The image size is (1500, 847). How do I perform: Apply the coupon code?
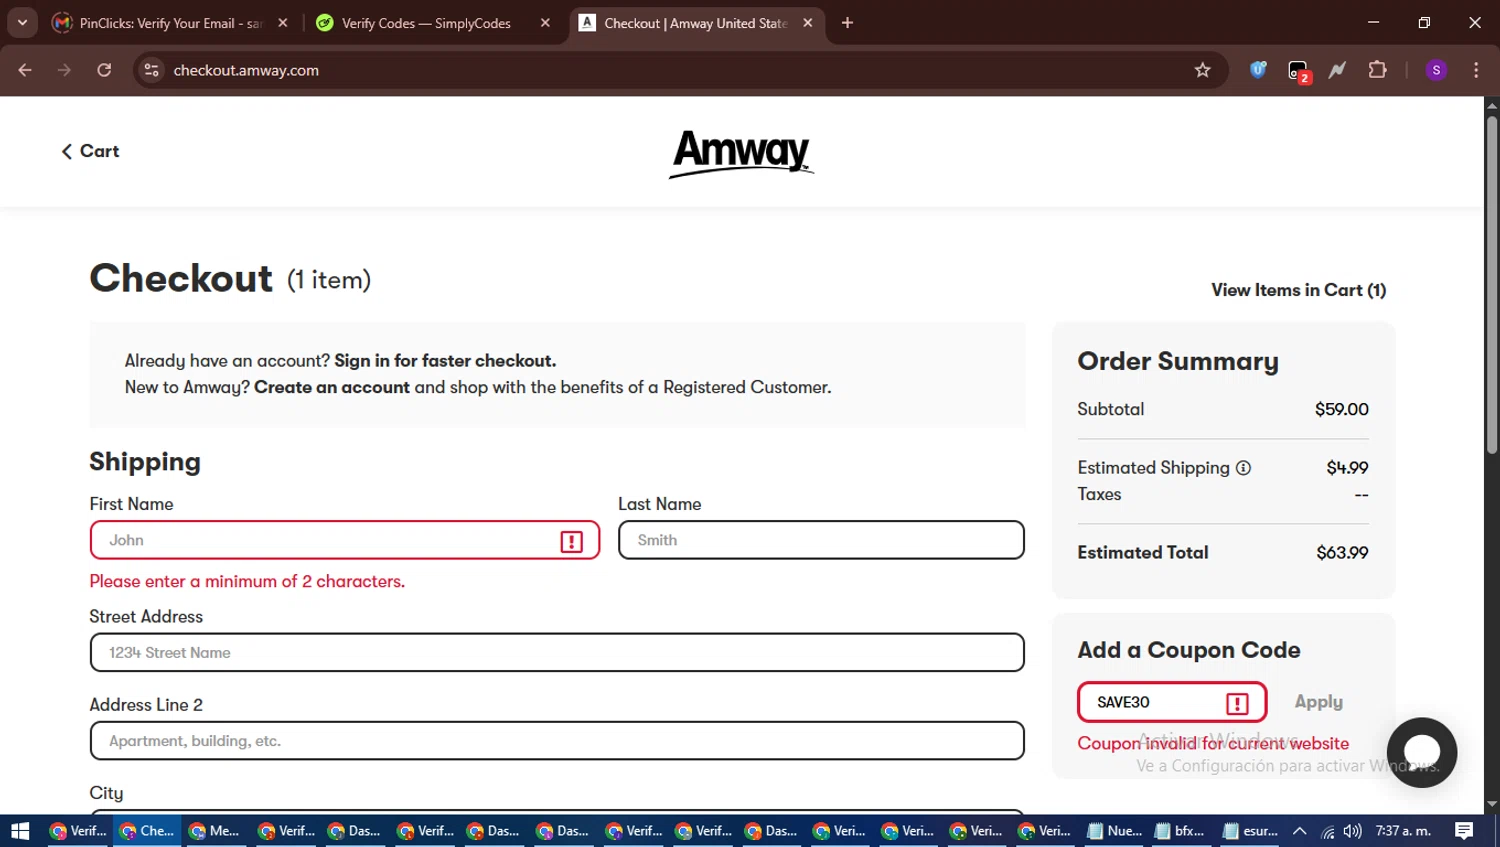1318,702
